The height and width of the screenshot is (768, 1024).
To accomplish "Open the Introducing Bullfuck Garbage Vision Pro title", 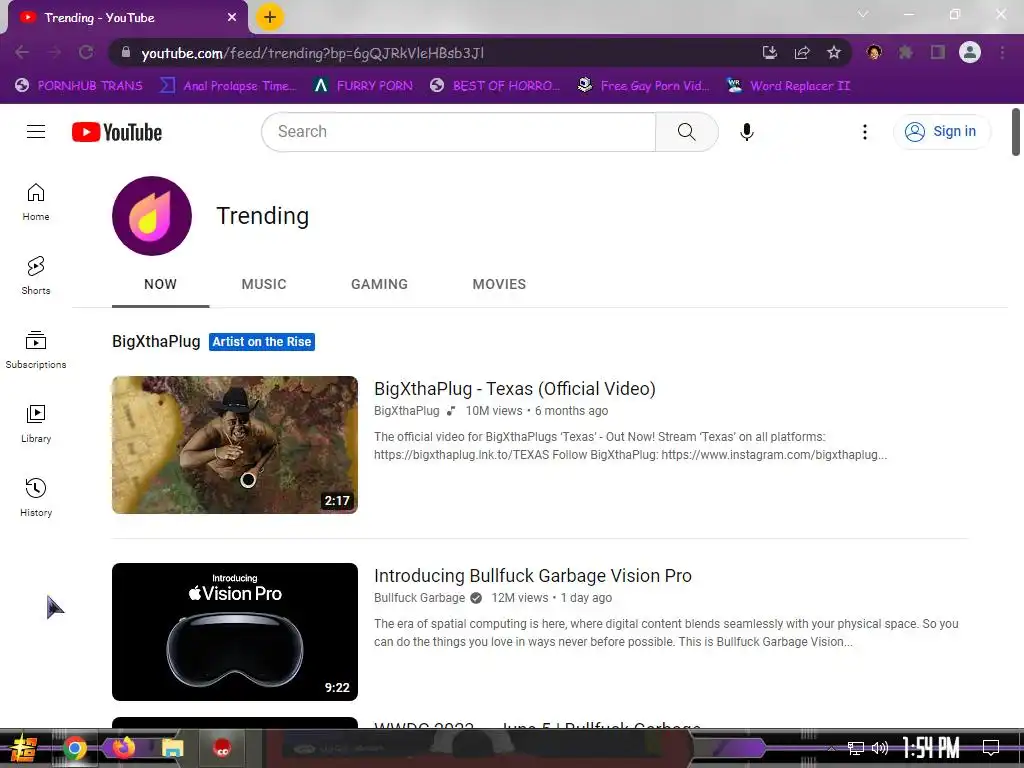I will coord(533,575).
